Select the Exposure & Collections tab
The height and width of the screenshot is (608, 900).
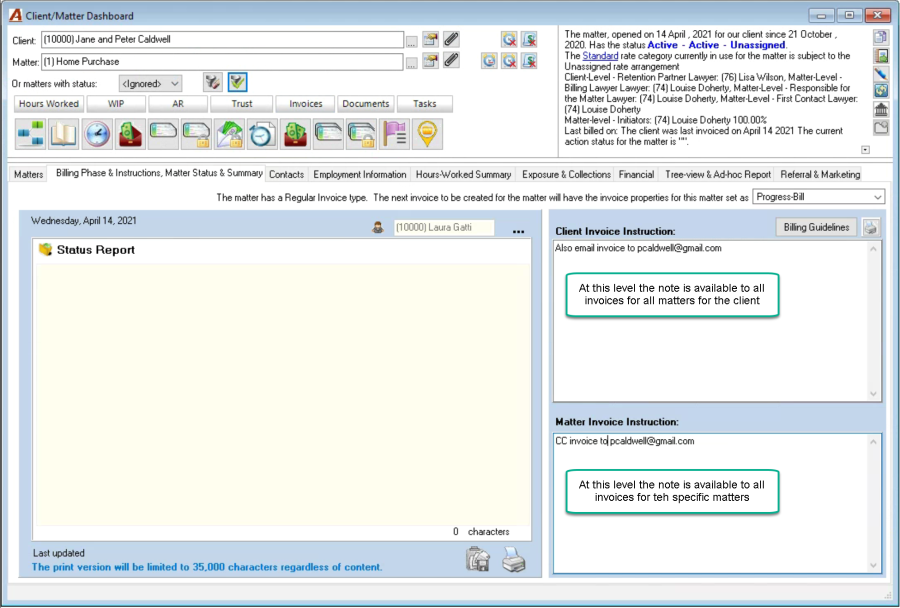(566, 175)
